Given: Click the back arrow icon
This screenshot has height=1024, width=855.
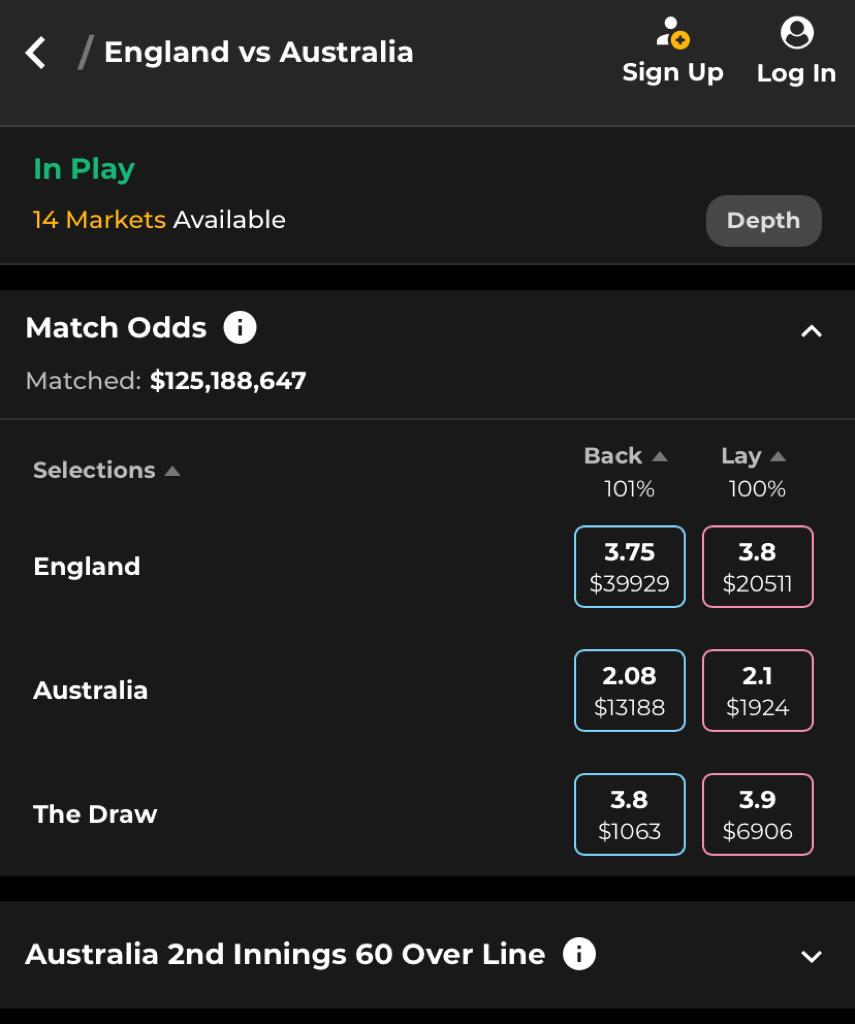Looking at the screenshot, I should 36,52.
